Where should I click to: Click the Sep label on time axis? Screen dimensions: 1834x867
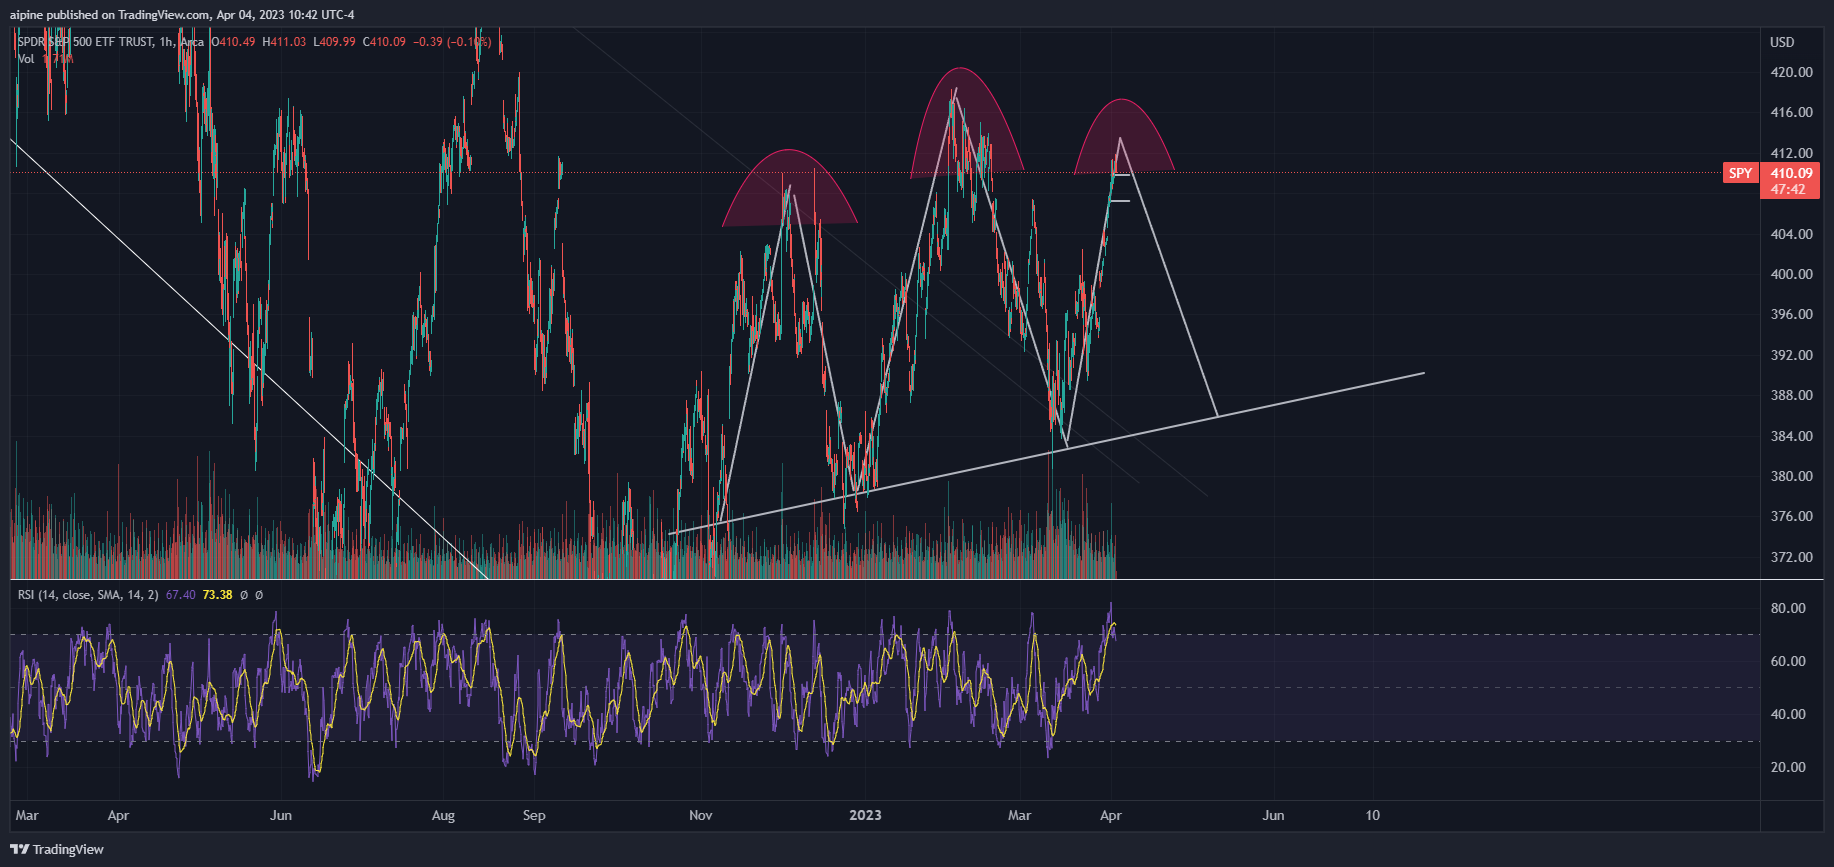534,815
